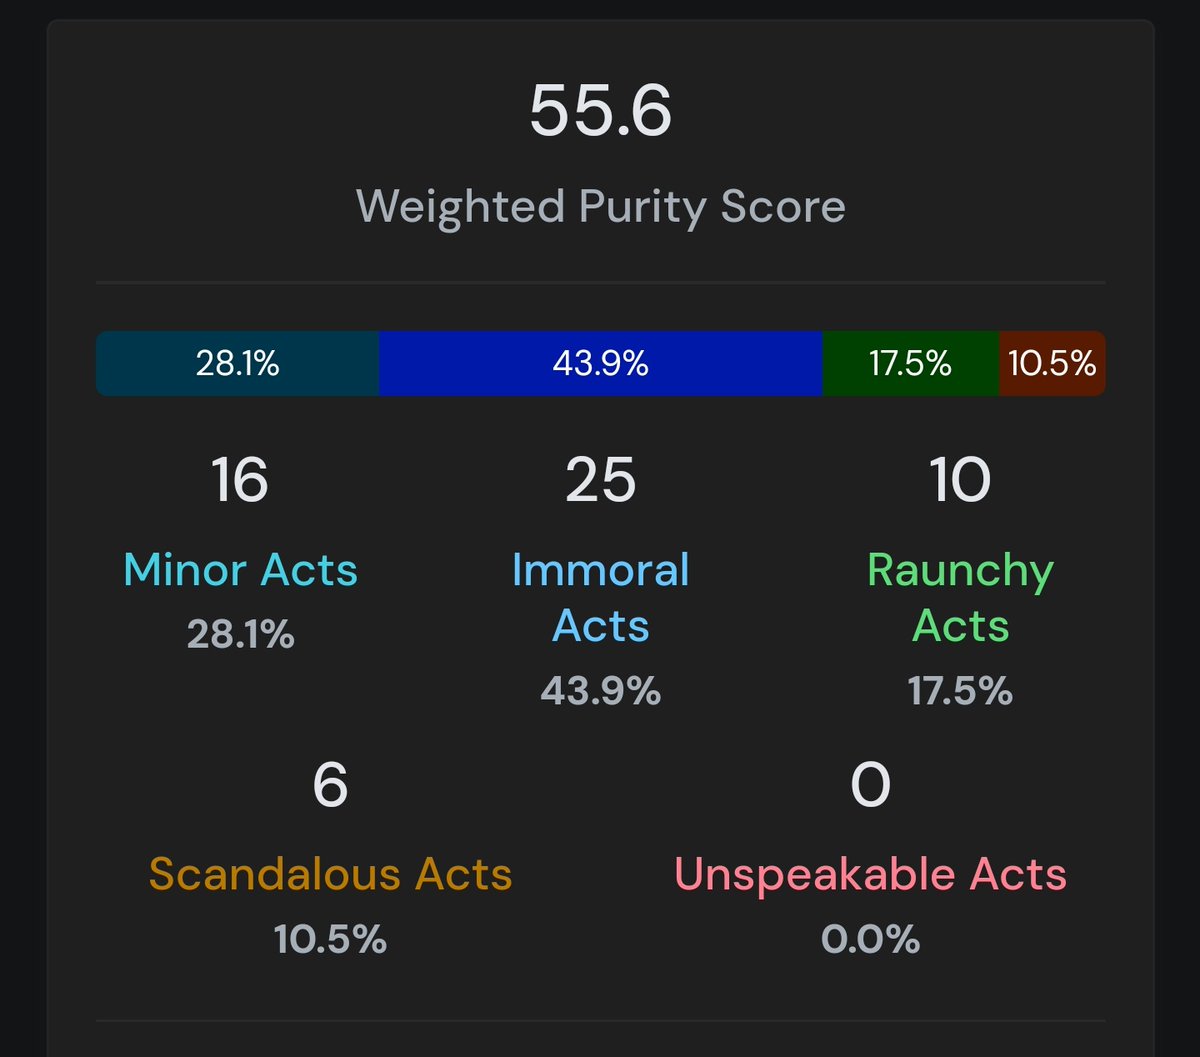1200x1057 pixels.
Task: Open the Scandalous Acts category label
Action: point(330,874)
